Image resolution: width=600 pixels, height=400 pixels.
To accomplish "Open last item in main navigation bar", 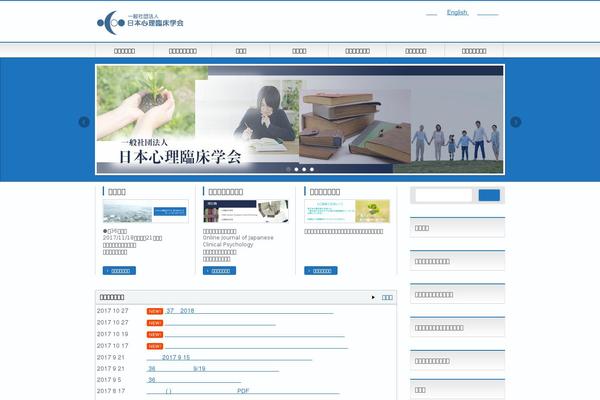I will tap(474, 51).
